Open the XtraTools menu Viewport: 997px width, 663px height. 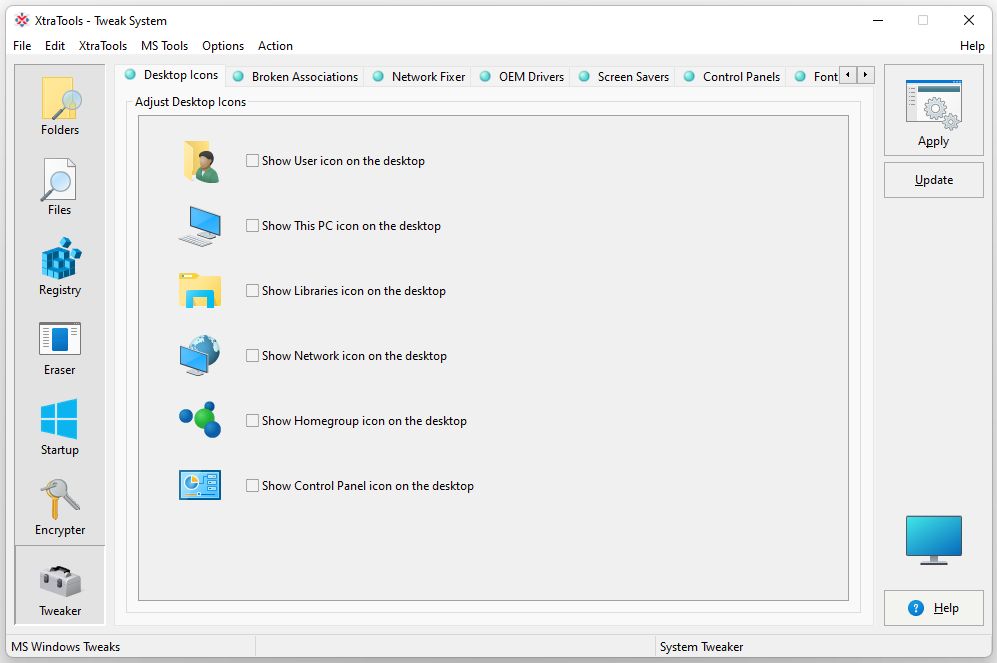[x=103, y=46]
